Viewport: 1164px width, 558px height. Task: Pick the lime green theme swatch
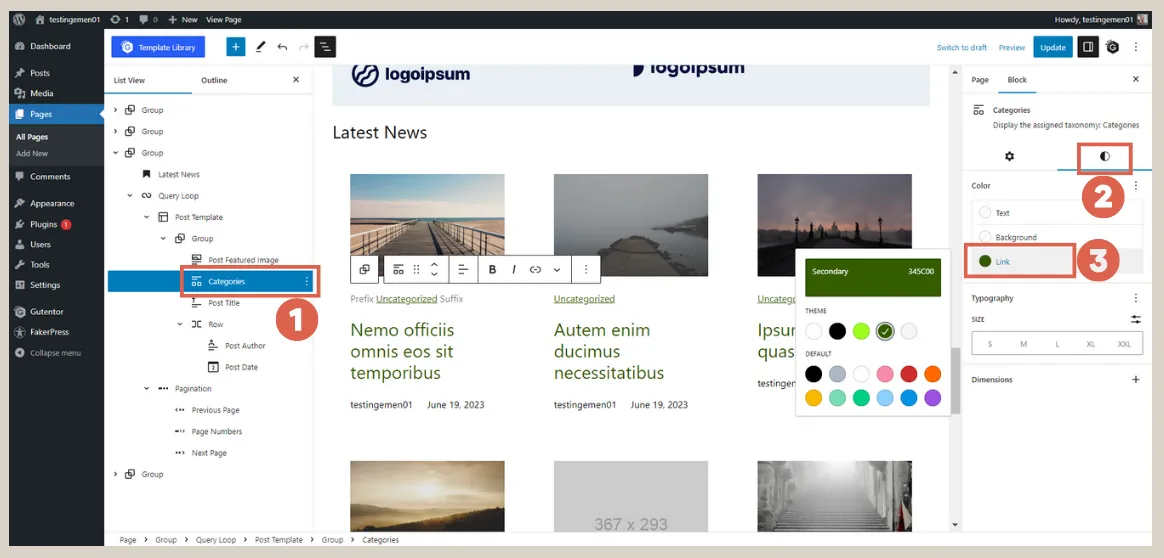(x=861, y=331)
